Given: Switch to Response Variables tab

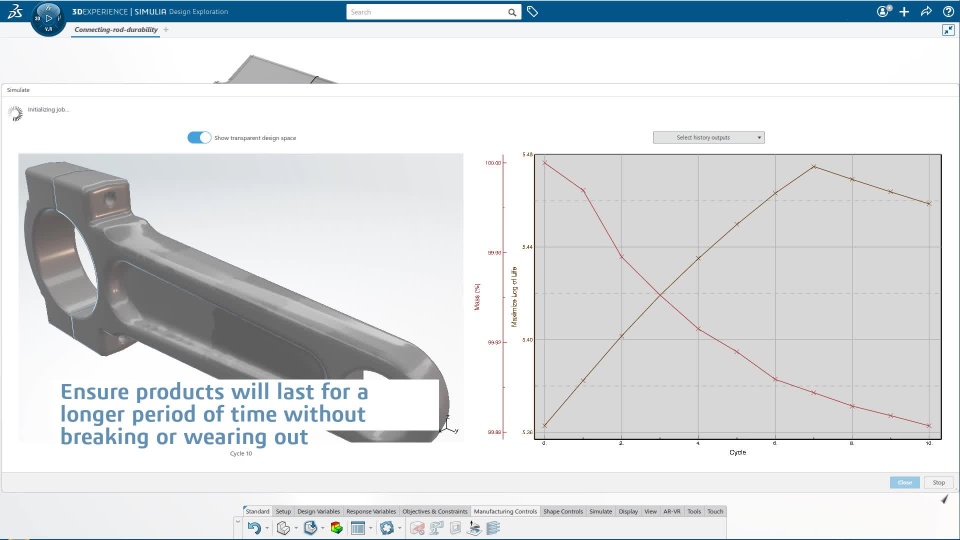Looking at the screenshot, I should click(371, 511).
